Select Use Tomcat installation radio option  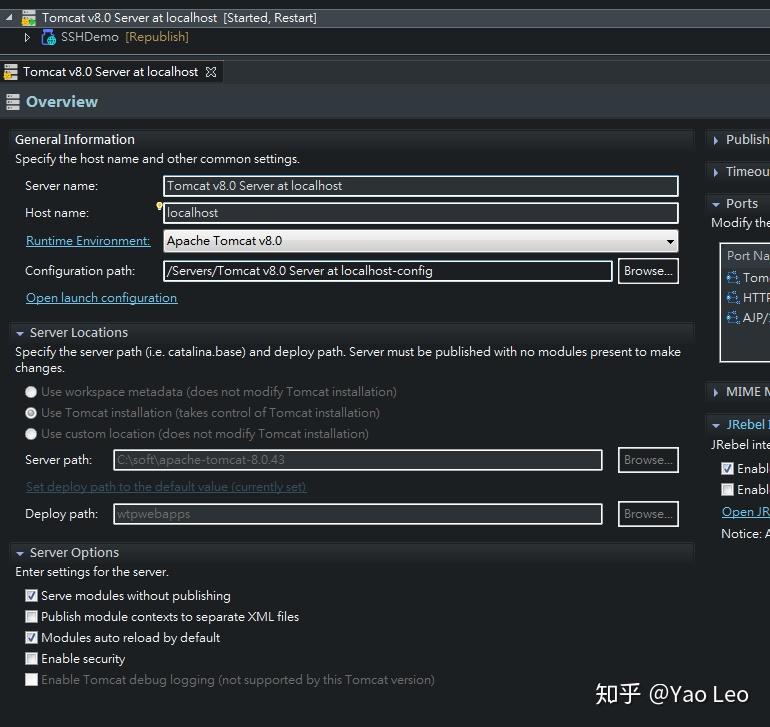[31, 413]
